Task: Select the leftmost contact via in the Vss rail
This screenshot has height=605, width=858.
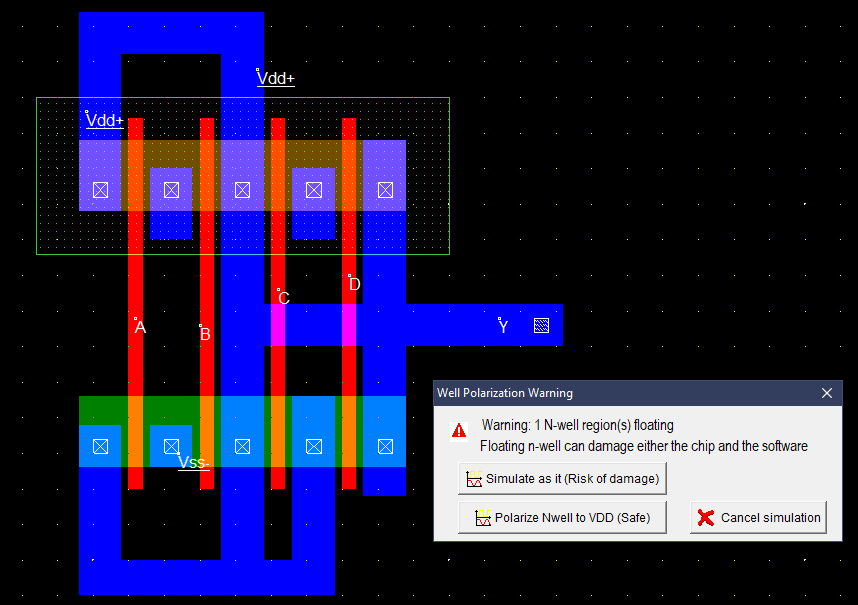Action: (100, 446)
